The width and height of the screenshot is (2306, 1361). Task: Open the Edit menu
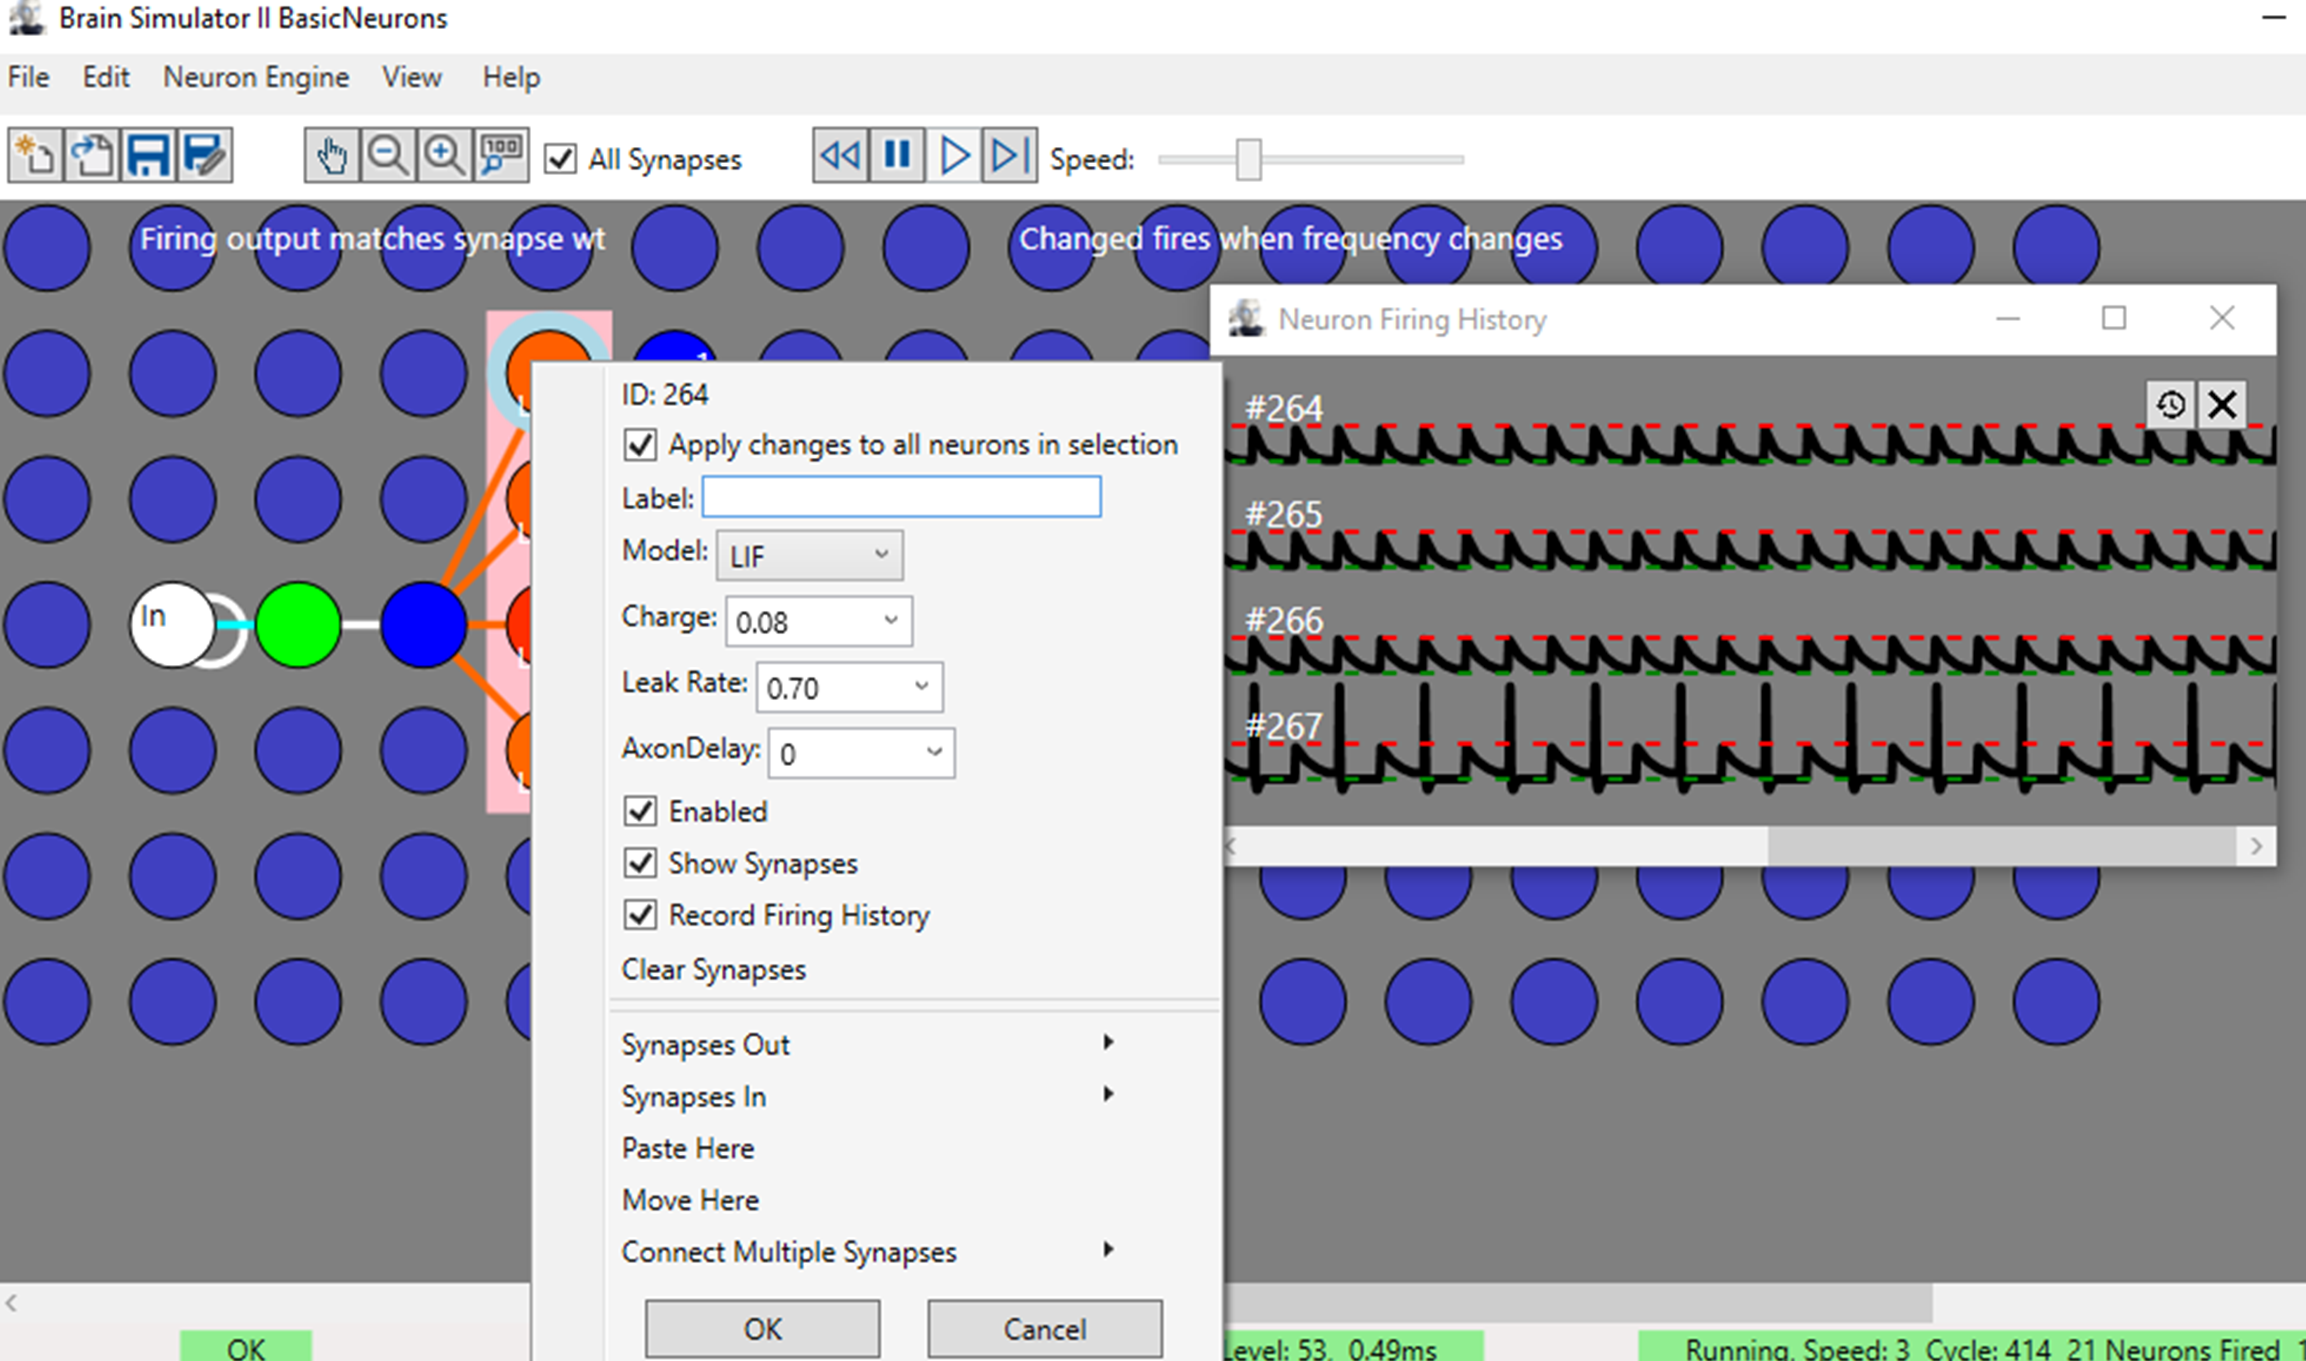click(106, 77)
